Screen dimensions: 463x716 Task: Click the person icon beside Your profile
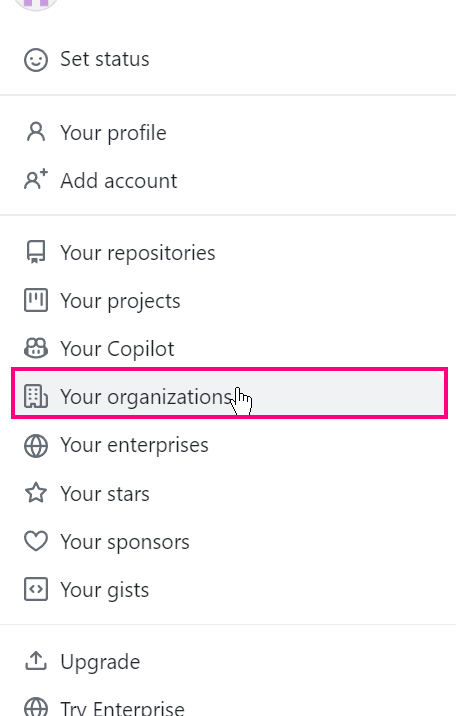point(36,132)
